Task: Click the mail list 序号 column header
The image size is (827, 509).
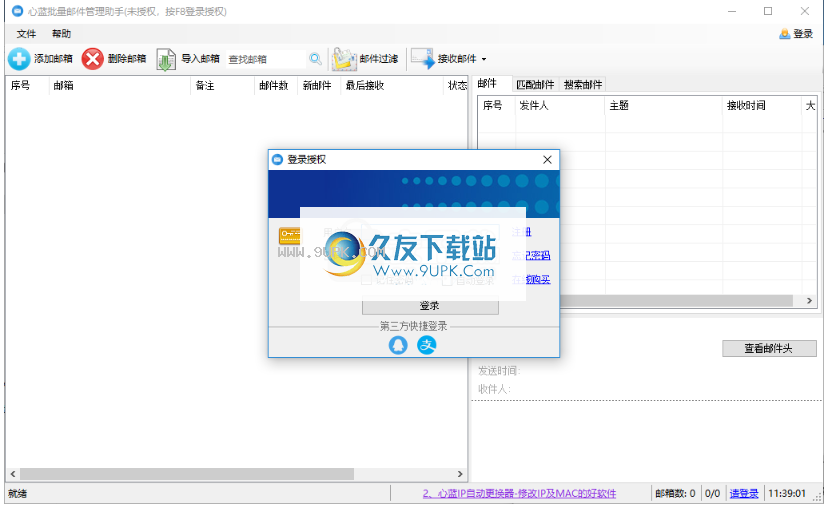Action: click(x=492, y=105)
